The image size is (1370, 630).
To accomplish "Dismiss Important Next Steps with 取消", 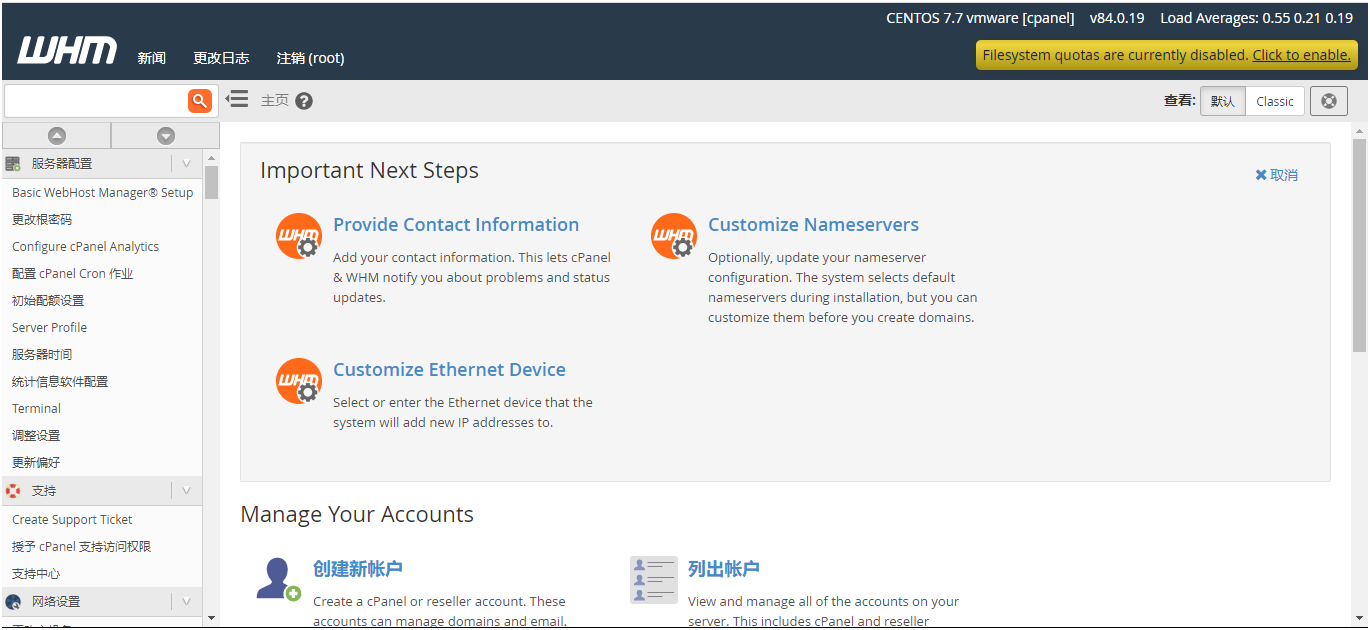I will tap(1277, 175).
